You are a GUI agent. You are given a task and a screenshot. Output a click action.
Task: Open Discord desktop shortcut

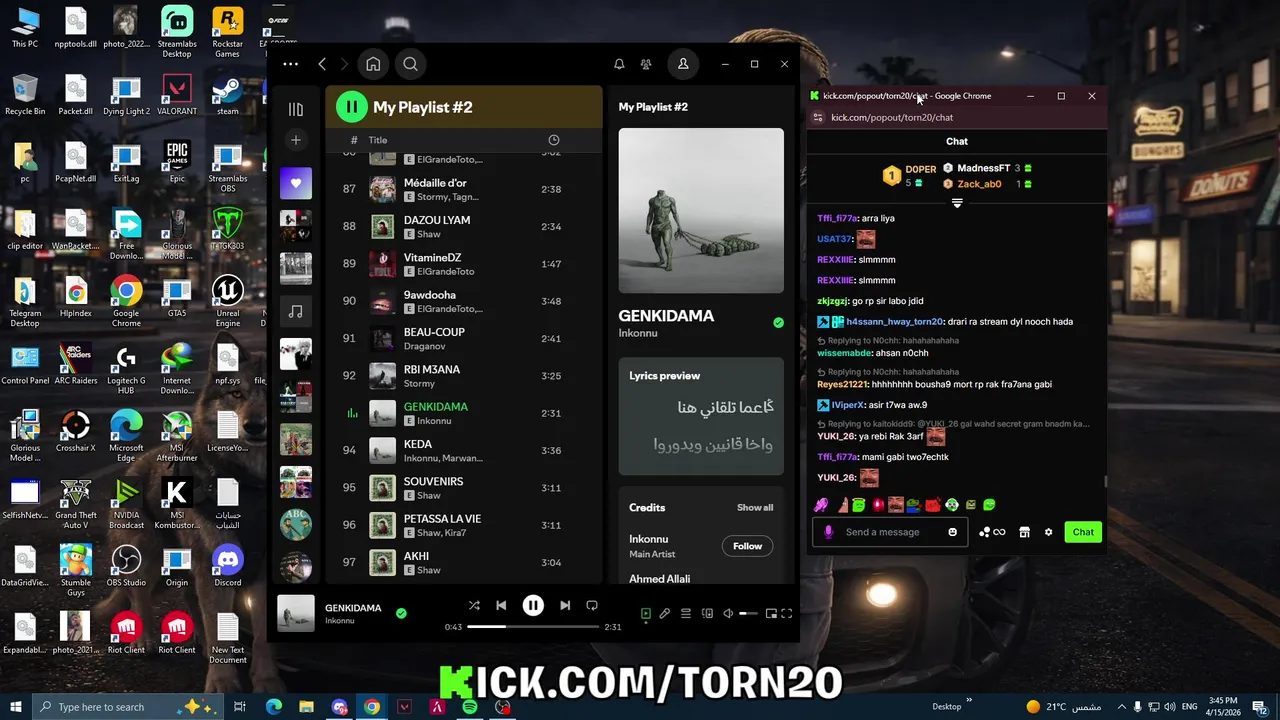(x=227, y=565)
